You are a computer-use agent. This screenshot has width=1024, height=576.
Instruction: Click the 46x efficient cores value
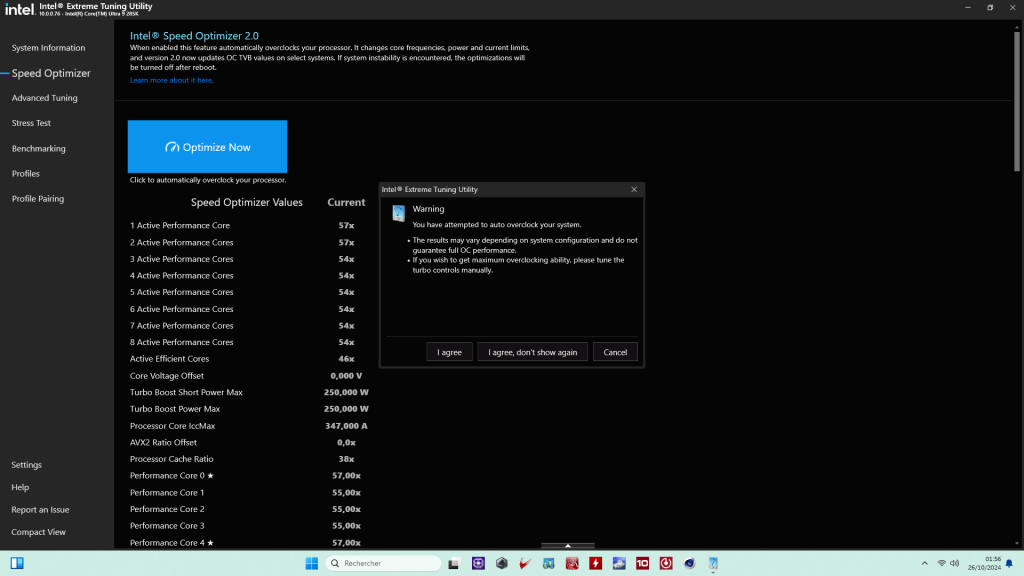(x=346, y=359)
